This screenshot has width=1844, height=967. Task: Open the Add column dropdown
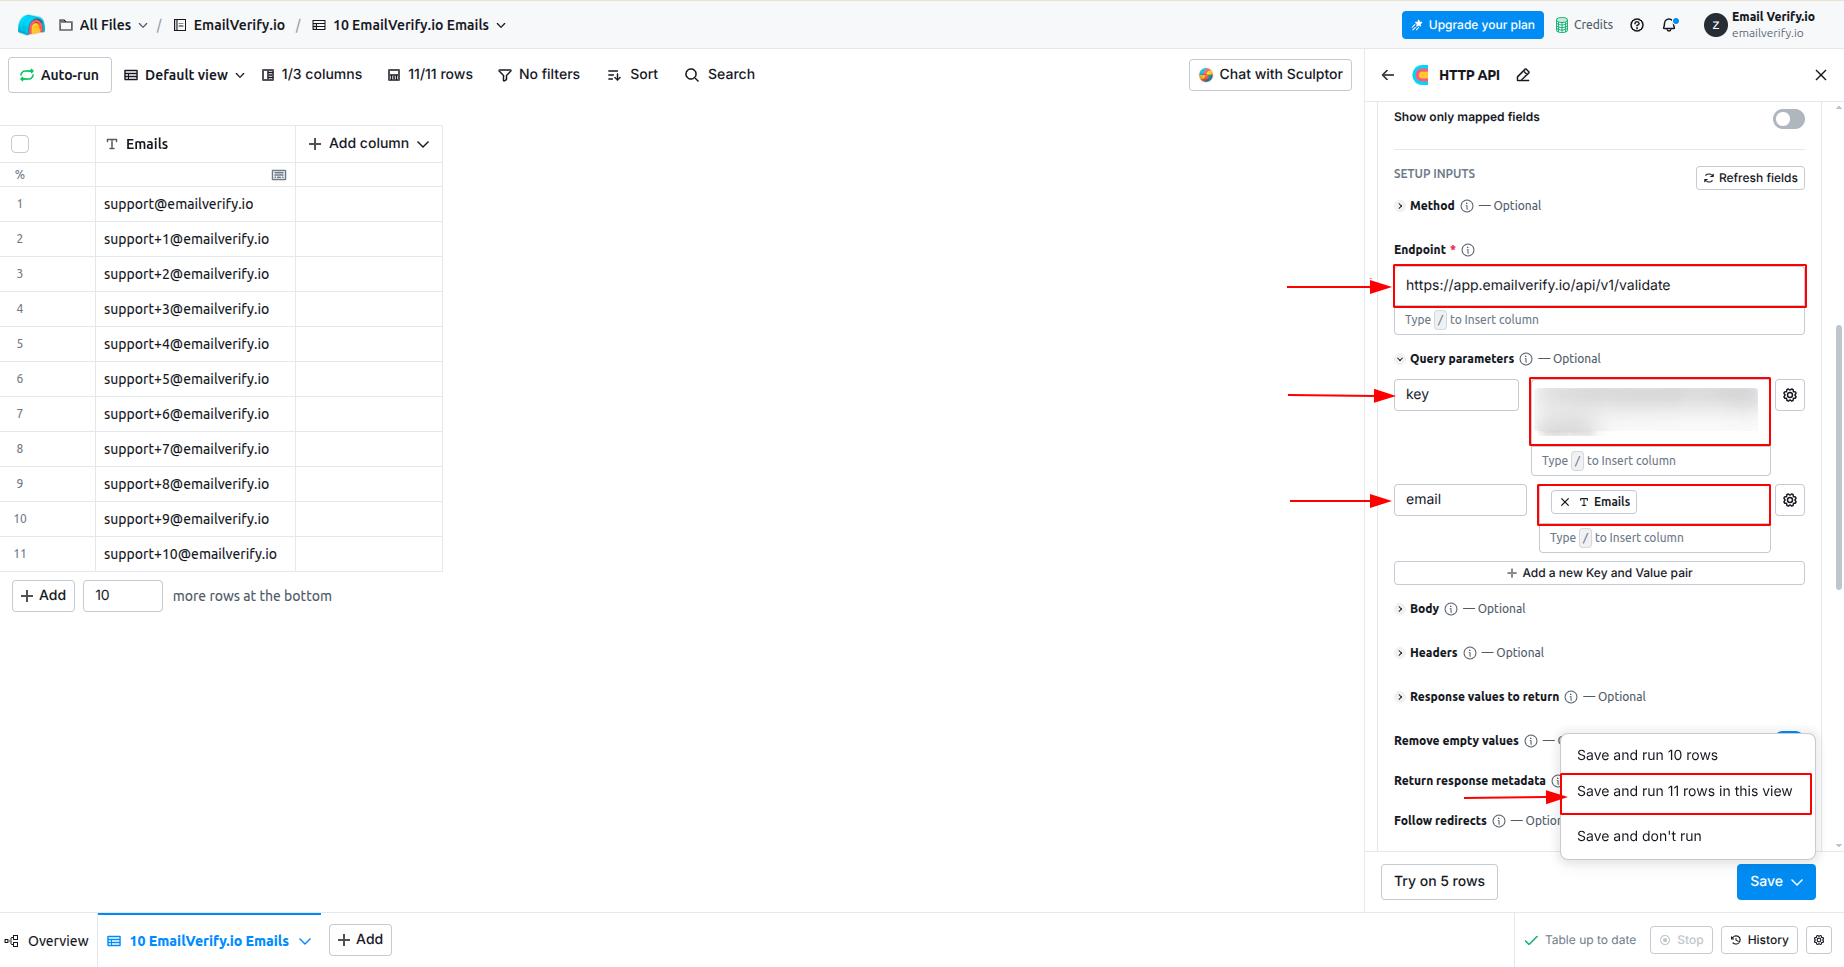[x=369, y=144]
